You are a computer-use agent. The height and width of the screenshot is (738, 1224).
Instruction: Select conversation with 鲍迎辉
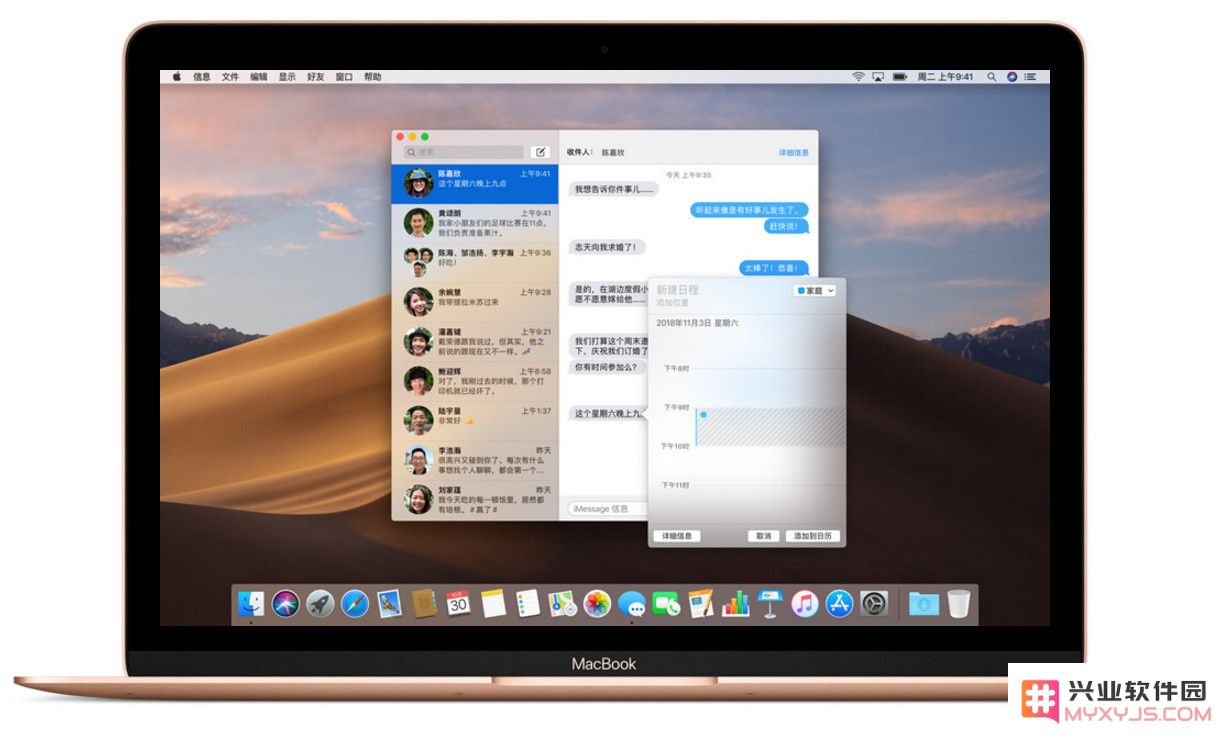475,381
